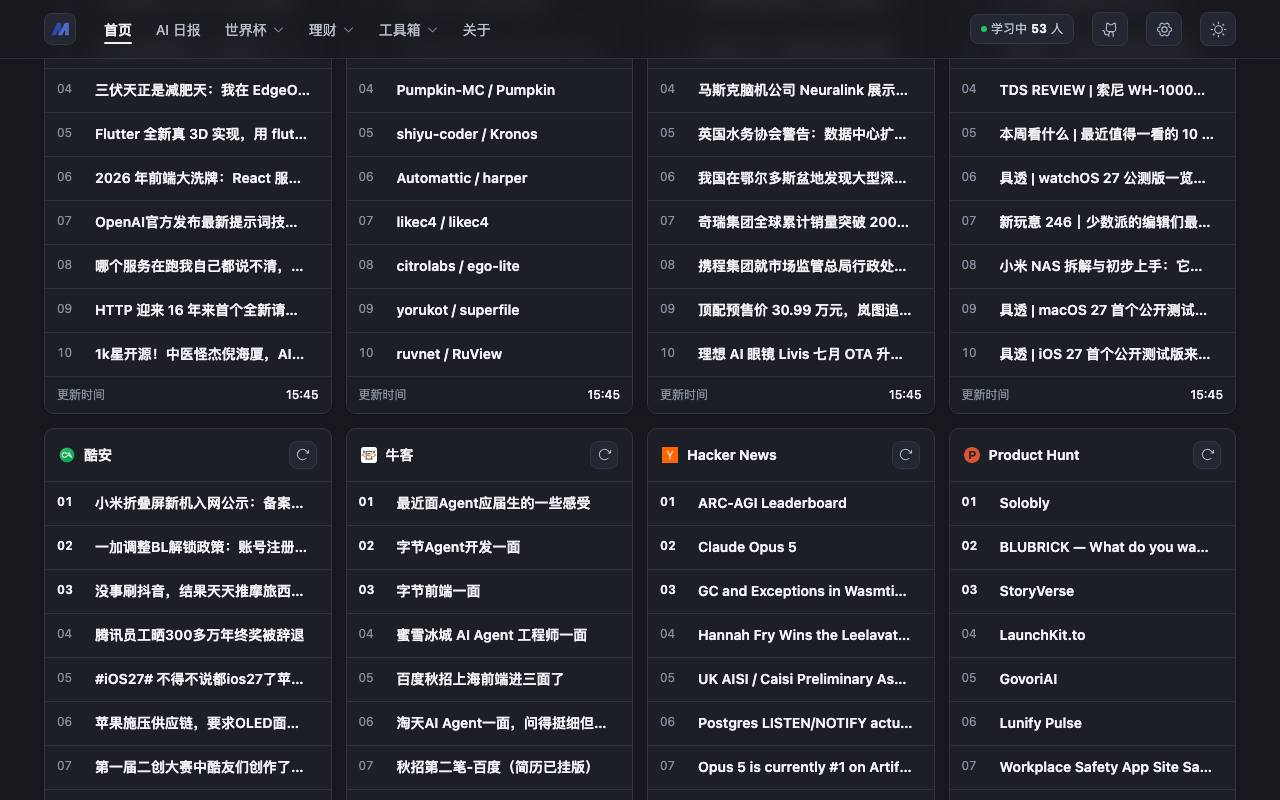Open the UK AISI / Caisi Preliminary story
This screenshot has height=800, width=1280.
click(791, 679)
